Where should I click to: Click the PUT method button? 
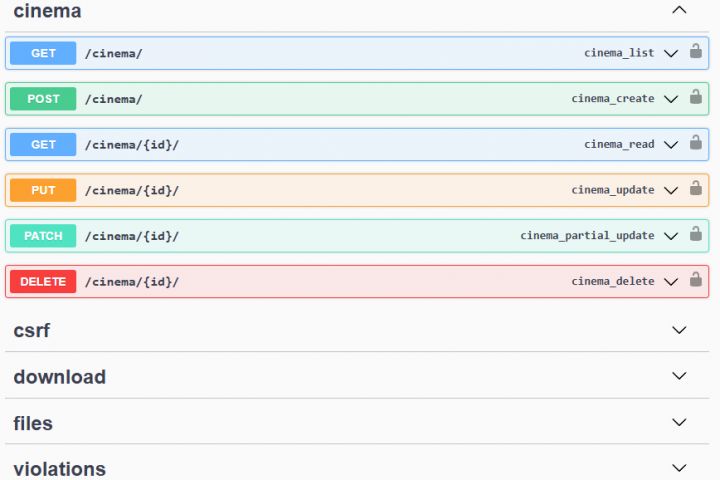43,190
